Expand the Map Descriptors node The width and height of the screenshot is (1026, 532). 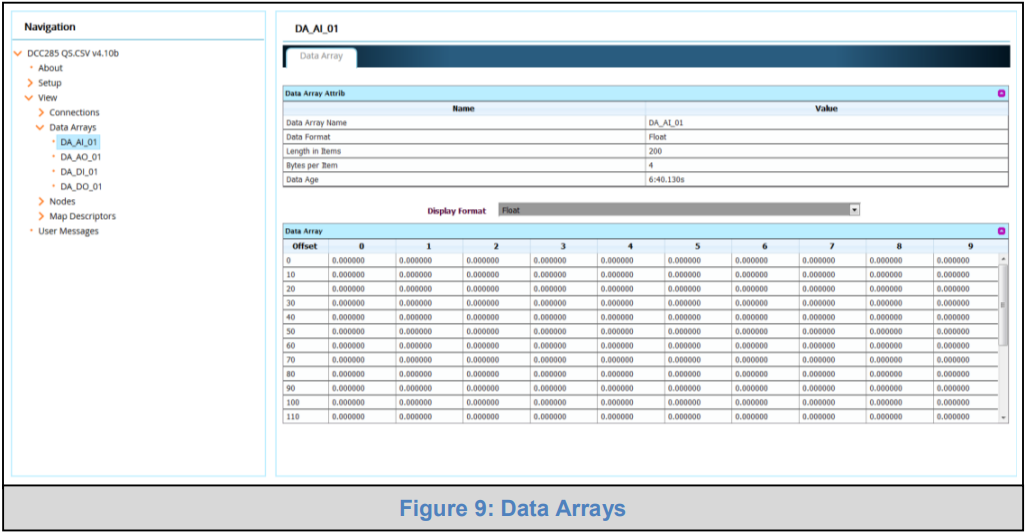click(41, 216)
